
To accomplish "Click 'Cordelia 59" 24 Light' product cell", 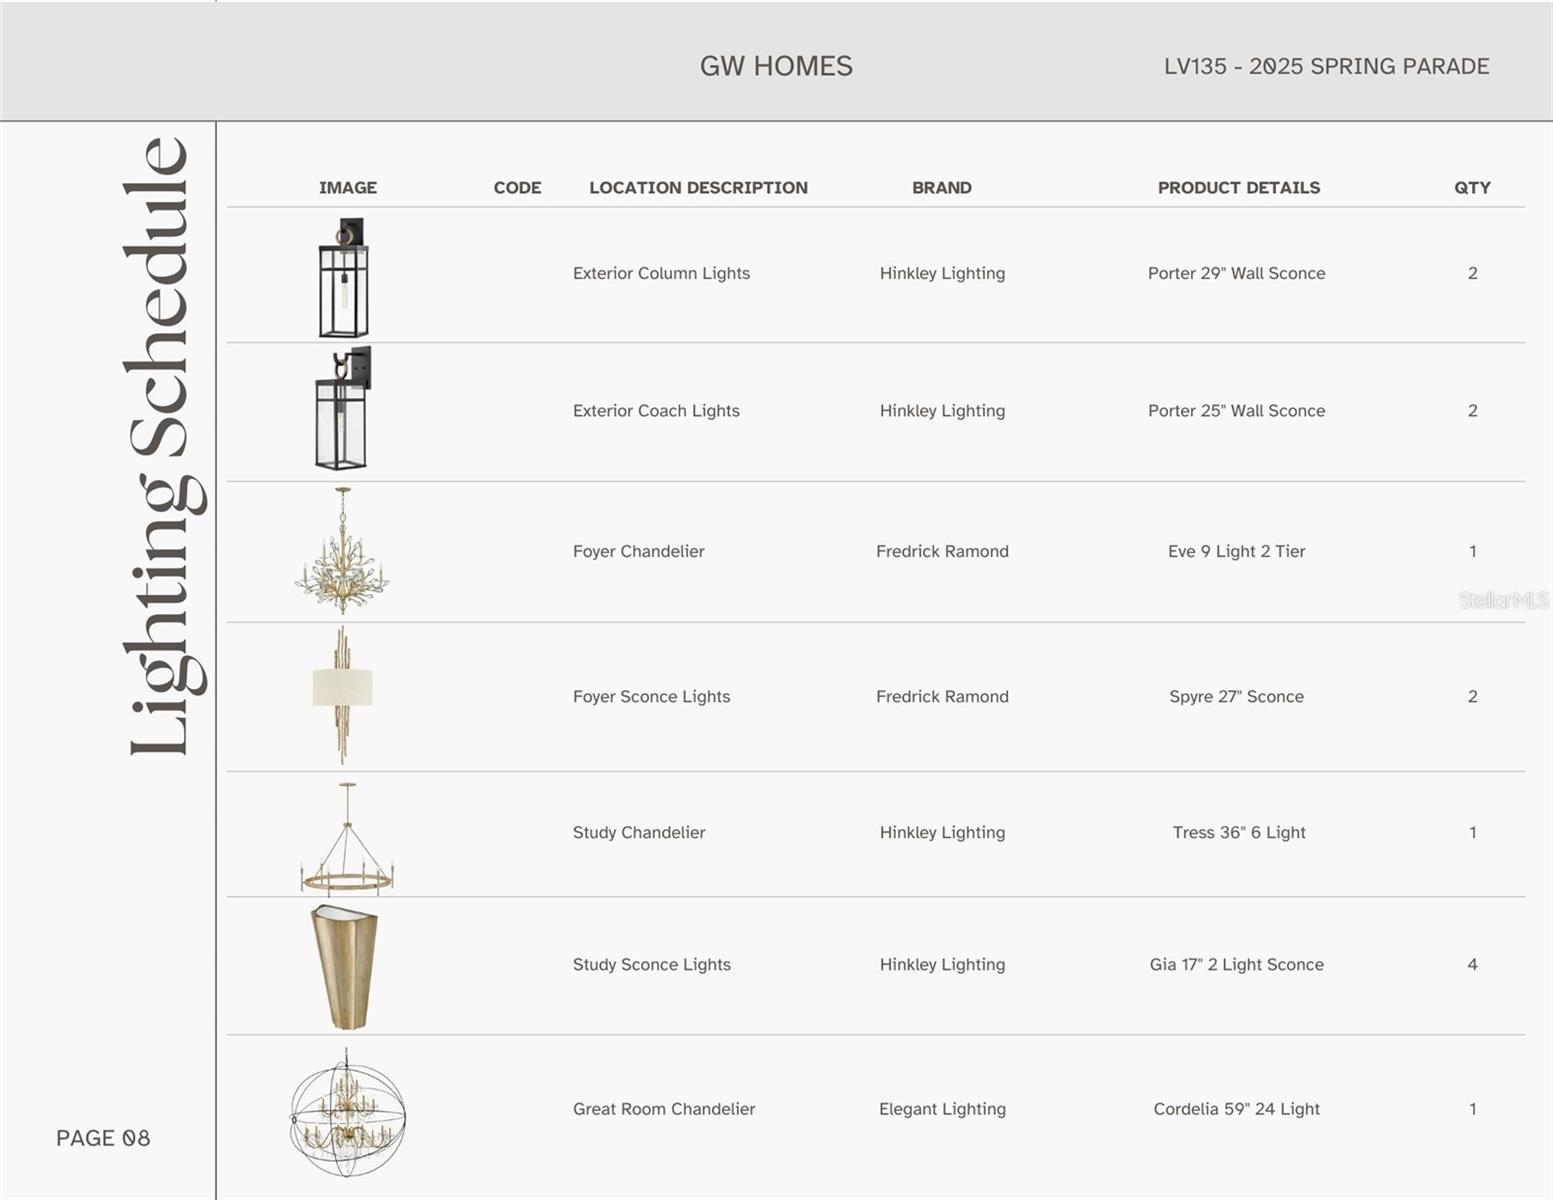I will click(1236, 1108).
